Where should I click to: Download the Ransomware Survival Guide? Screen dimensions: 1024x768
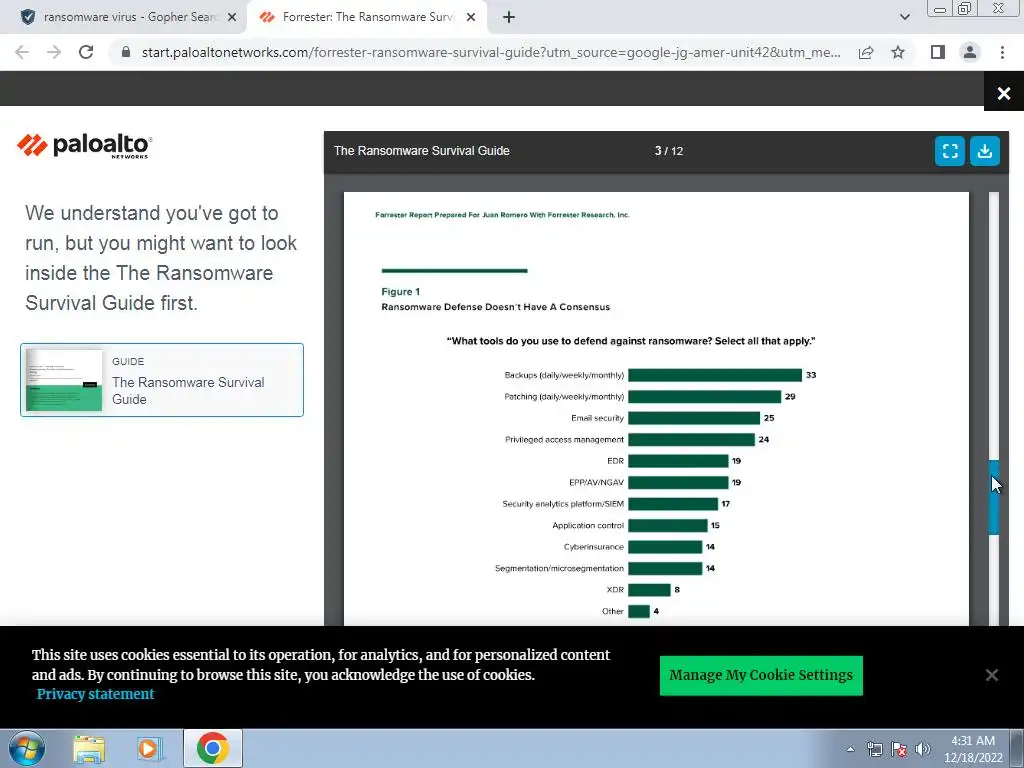coord(984,151)
